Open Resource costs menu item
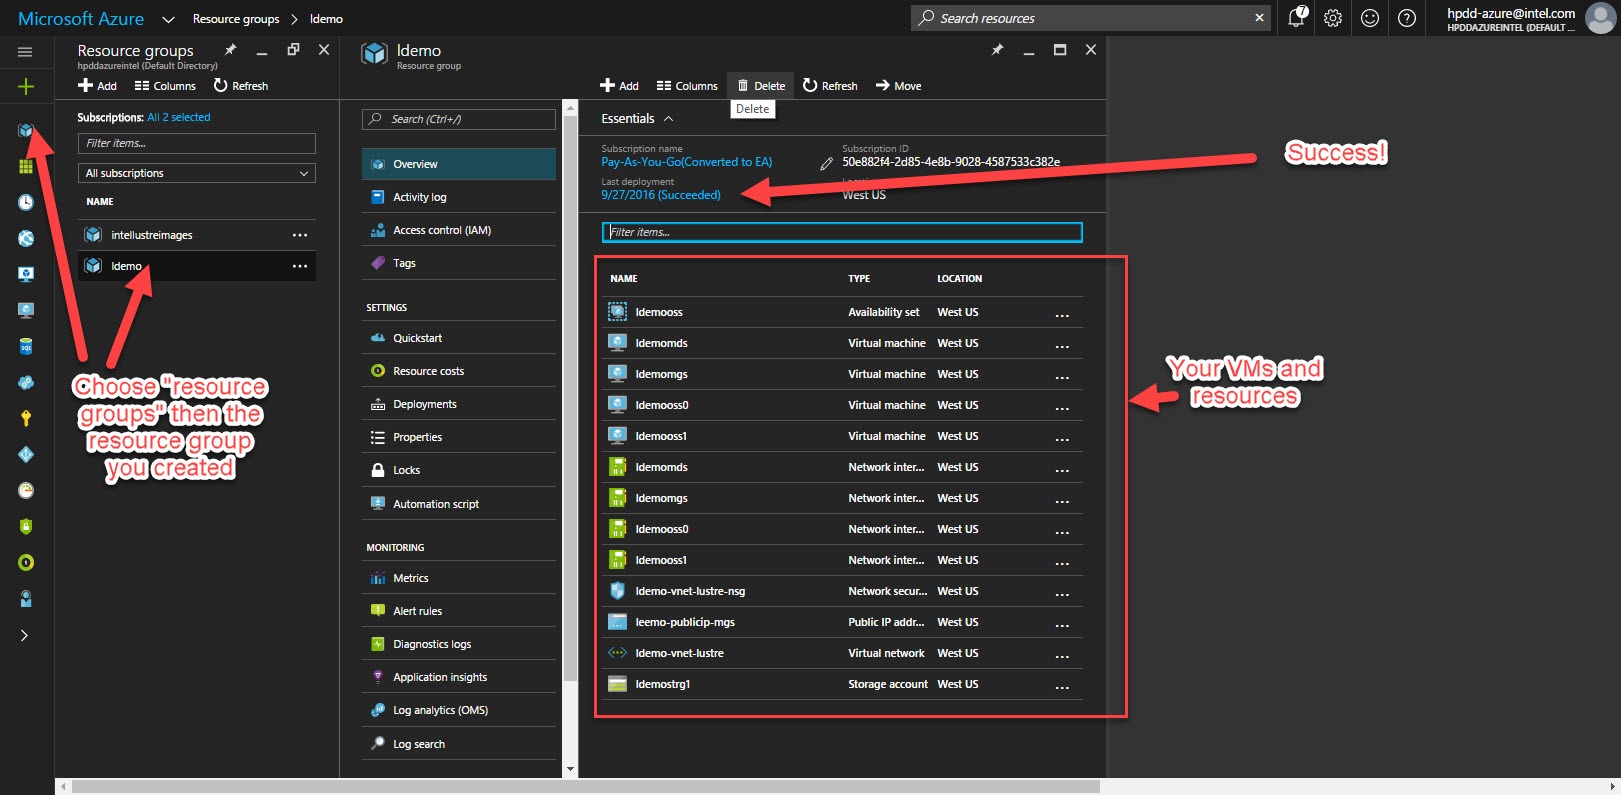Viewport: 1621px width, 795px height. [x=459, y=371]
